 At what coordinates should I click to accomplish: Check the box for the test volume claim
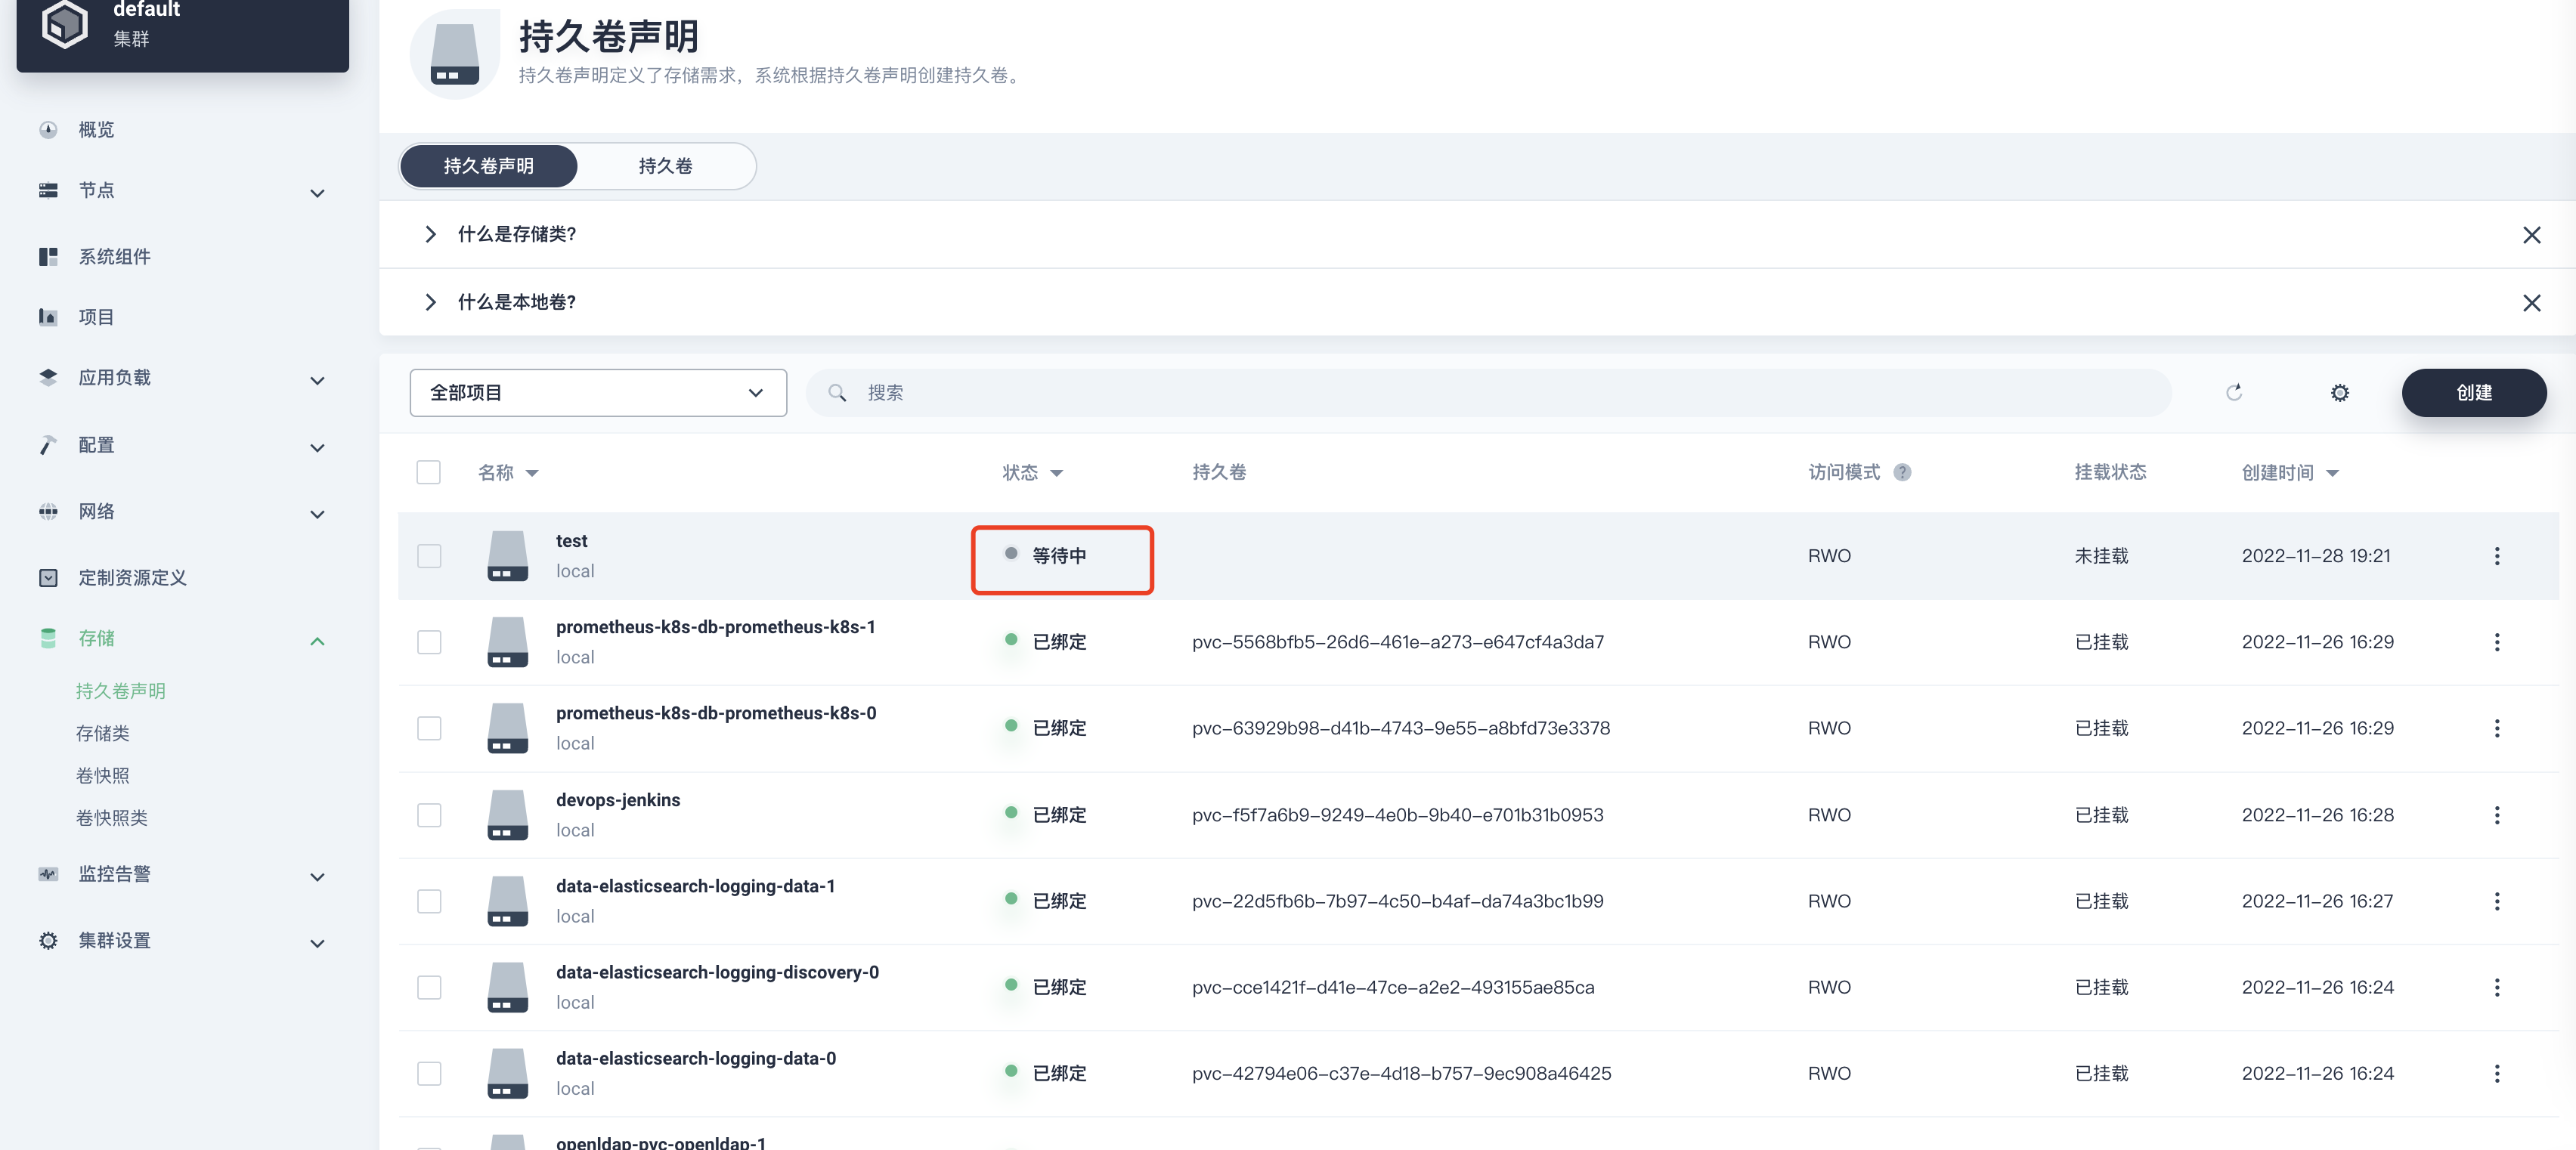[429, 556]
